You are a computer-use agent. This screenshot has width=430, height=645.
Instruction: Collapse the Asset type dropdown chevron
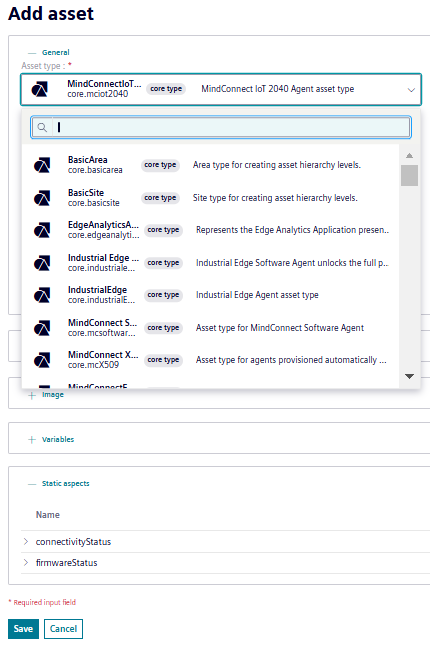pyautogui.click(x=411, y=90)
